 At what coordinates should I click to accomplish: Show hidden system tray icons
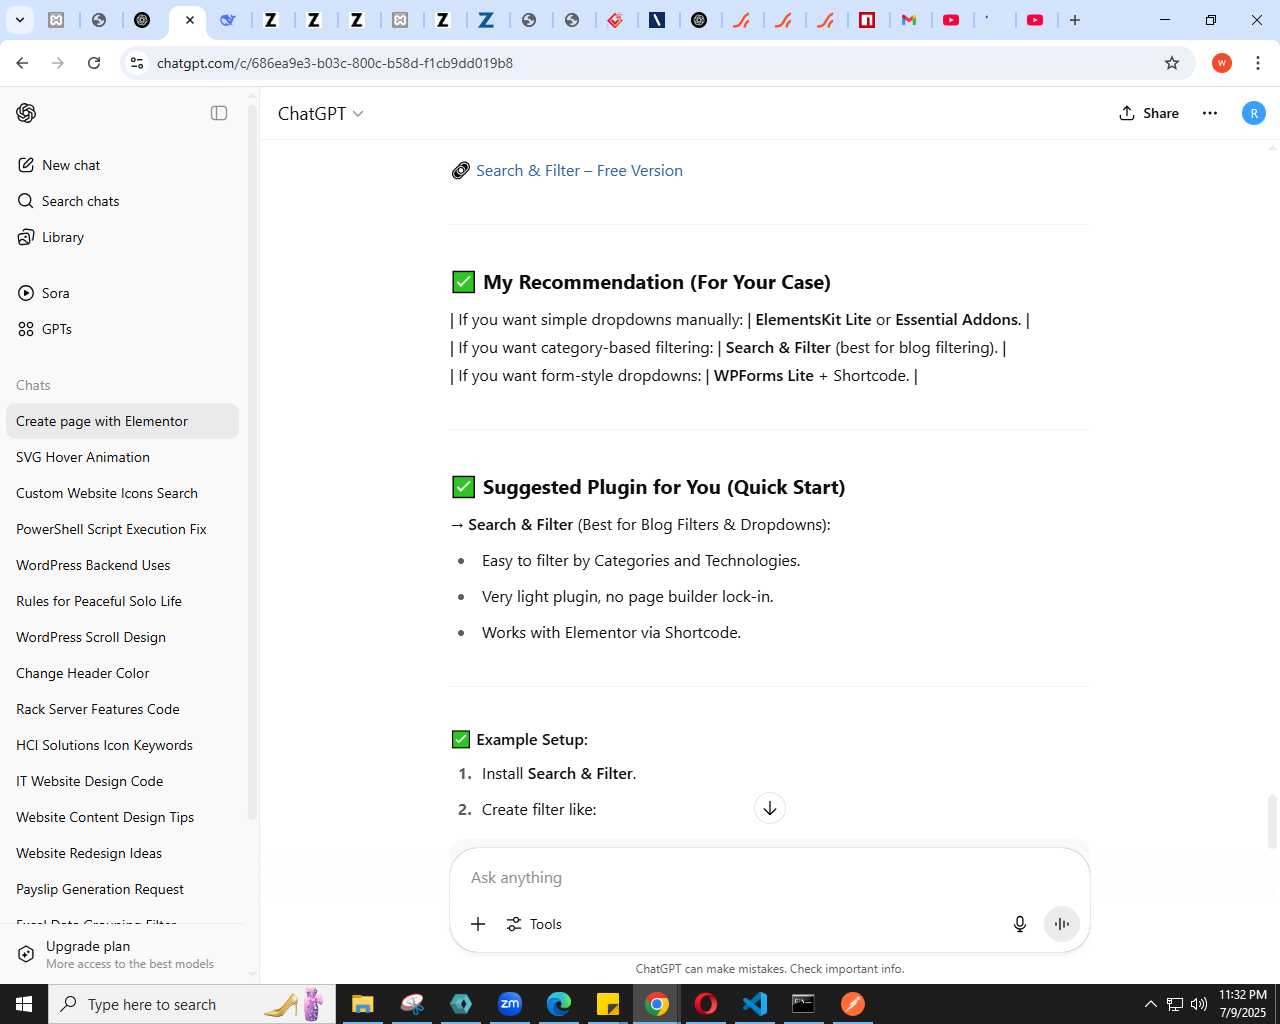tap(1150, 1004)
